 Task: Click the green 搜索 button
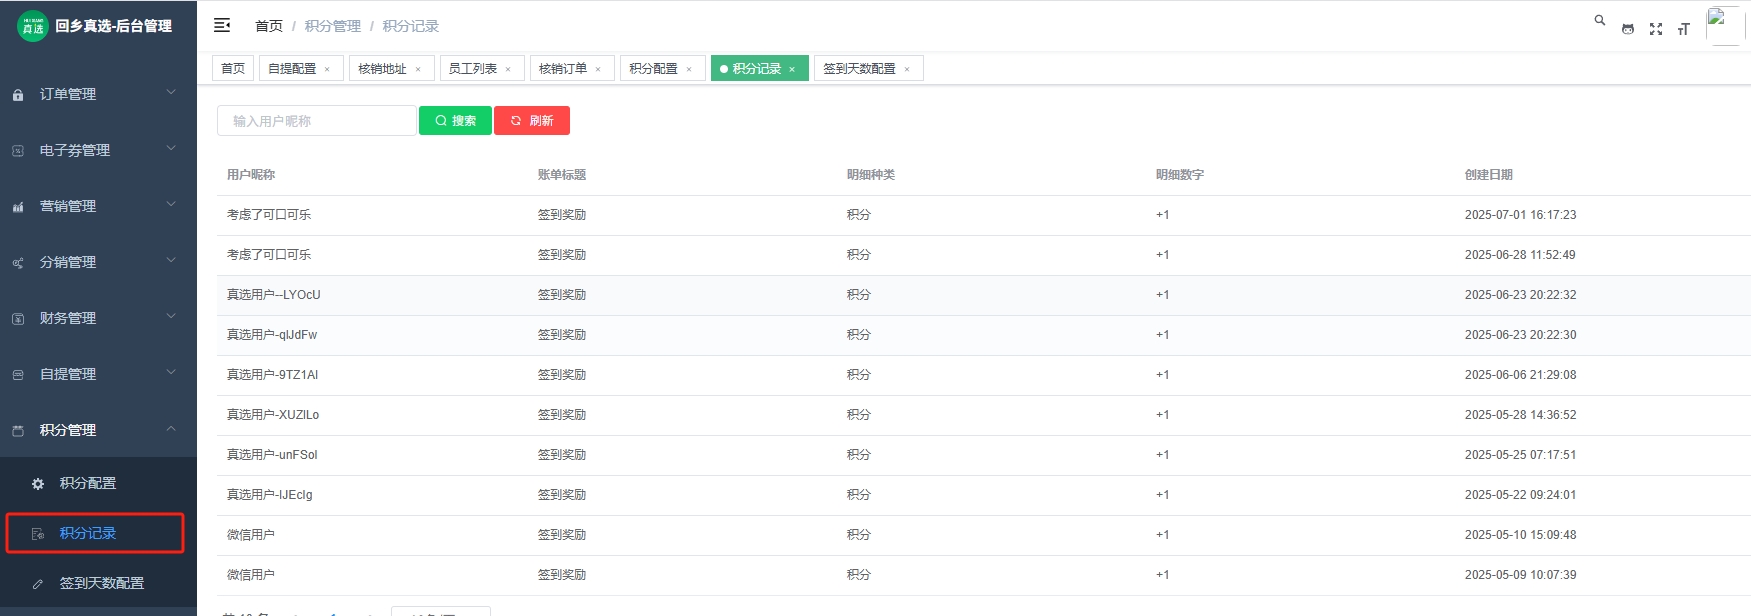(455, 120)
